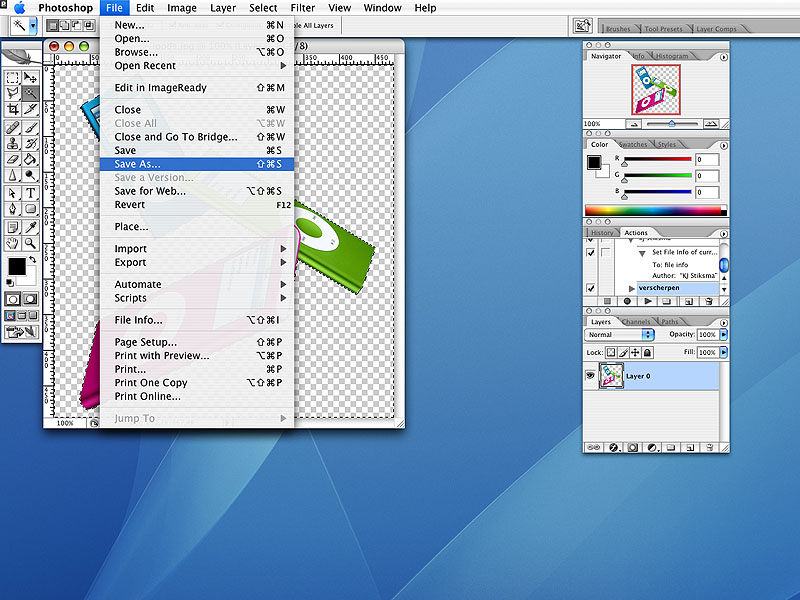Open the Opacity slider arrow
Viewport: 800px width, 600px height.
click(x=723, y=335)
